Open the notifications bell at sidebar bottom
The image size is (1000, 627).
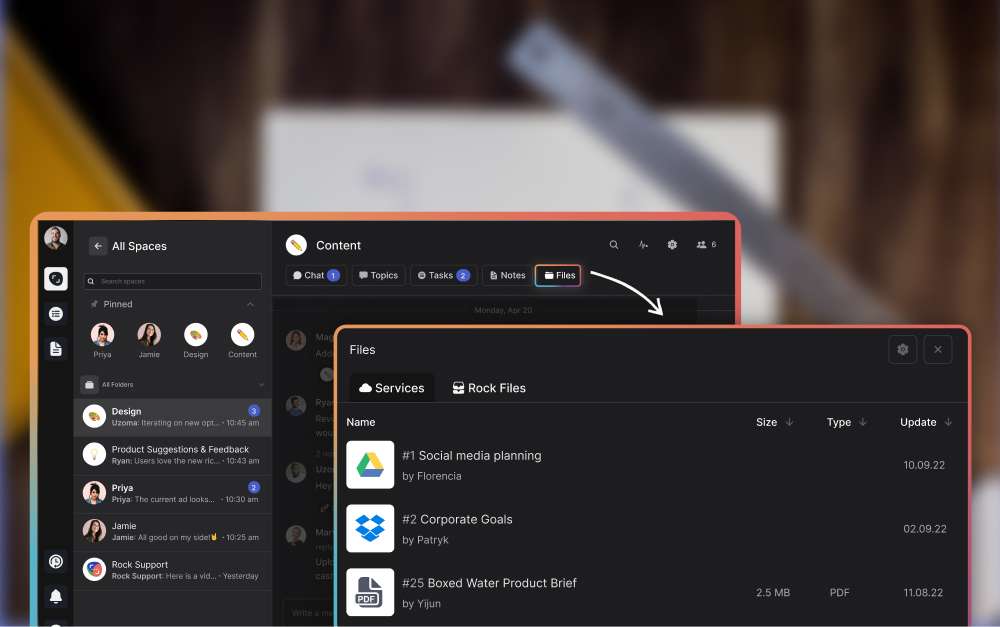click(56, 596)
